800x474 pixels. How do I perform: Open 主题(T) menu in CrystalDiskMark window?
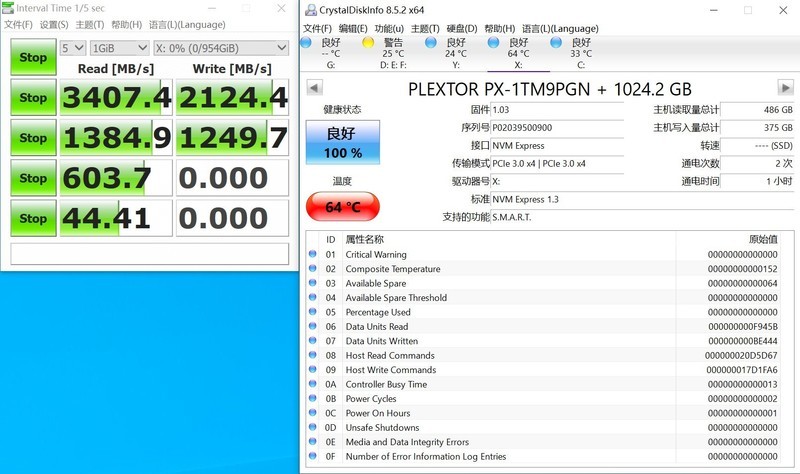point(90,24)
